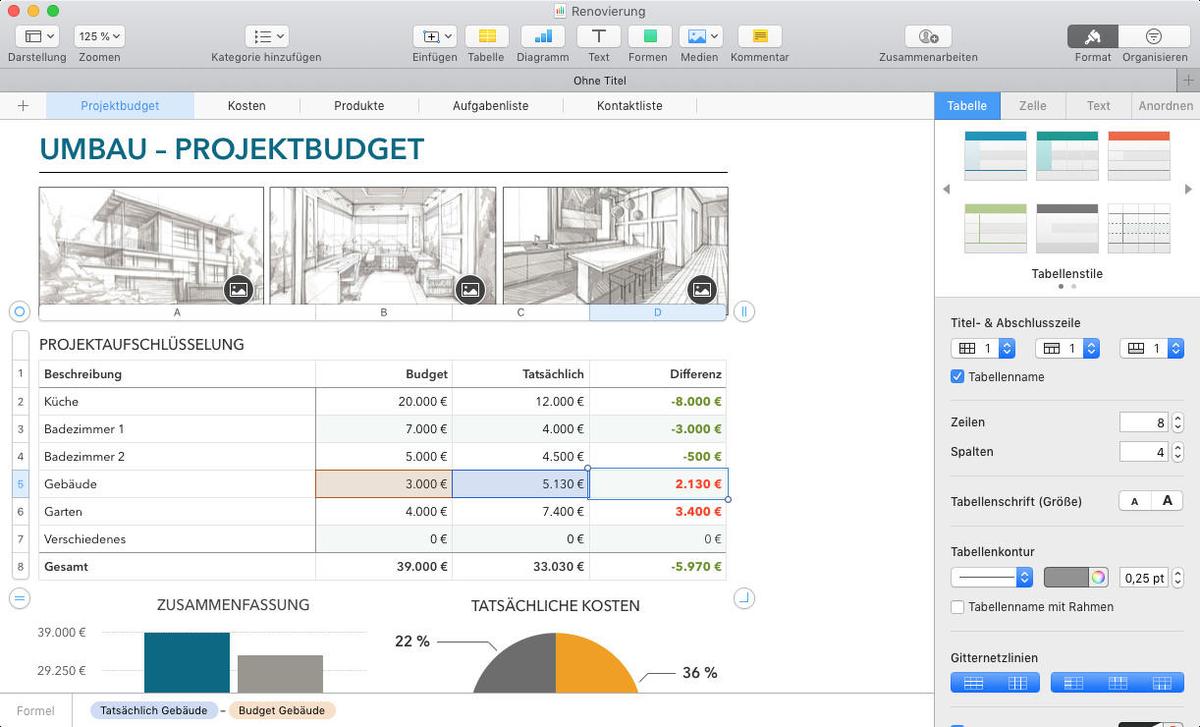Click the Budget Gebäude formula token
1200x727 pixels.
click(x=283, y=710)
